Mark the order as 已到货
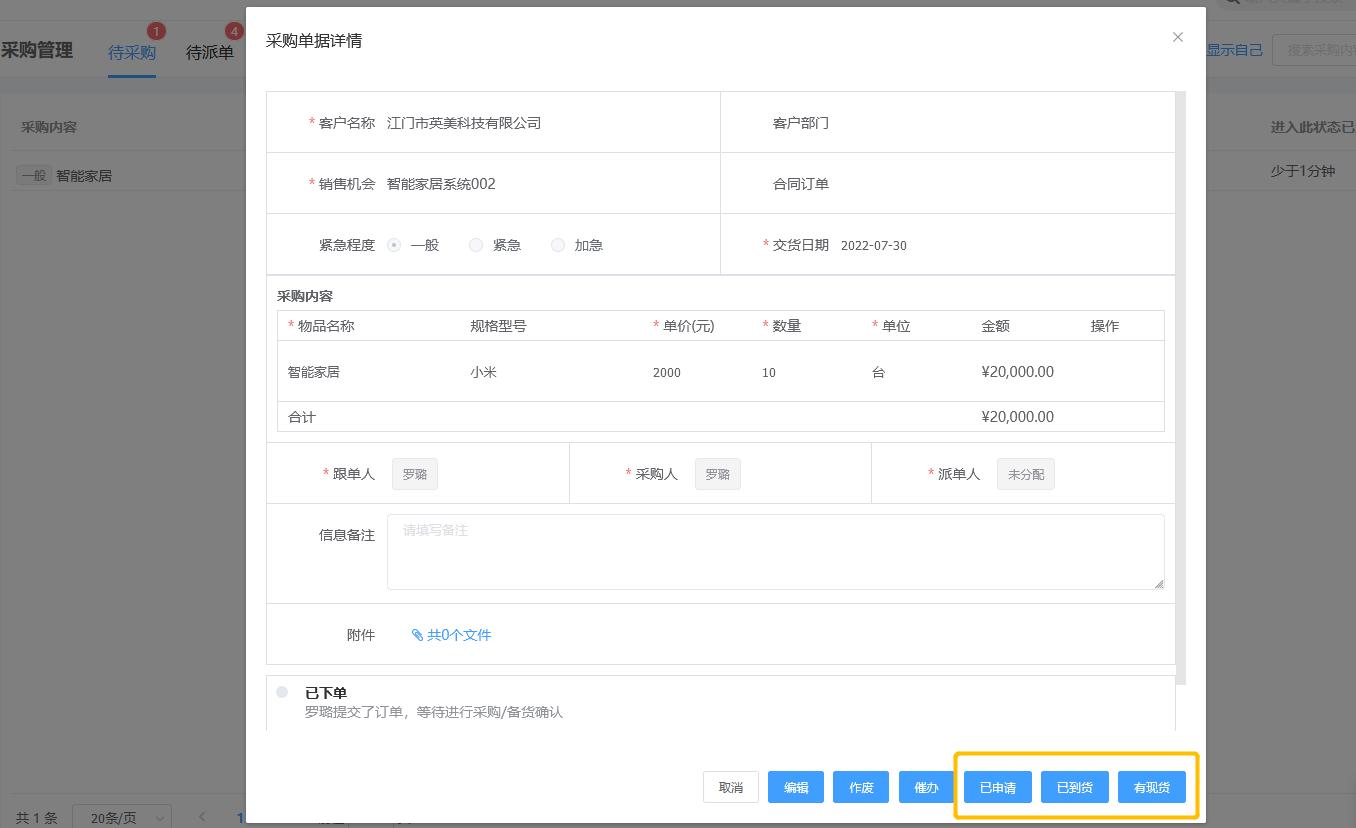Viewport: 1356px width, 828px height. (x=1075, y=787)
